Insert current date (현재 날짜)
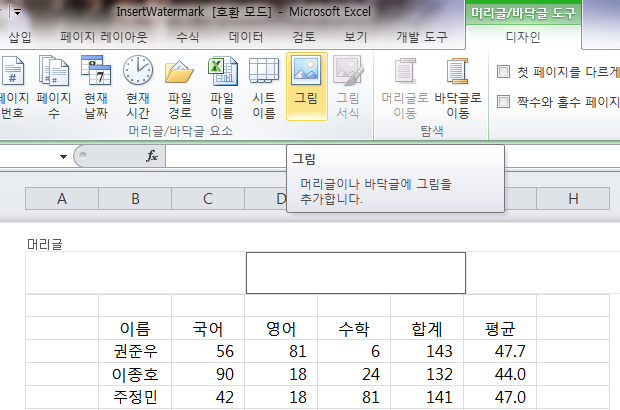The height and width of the screenshot is (410, 620). coord(96,87)
